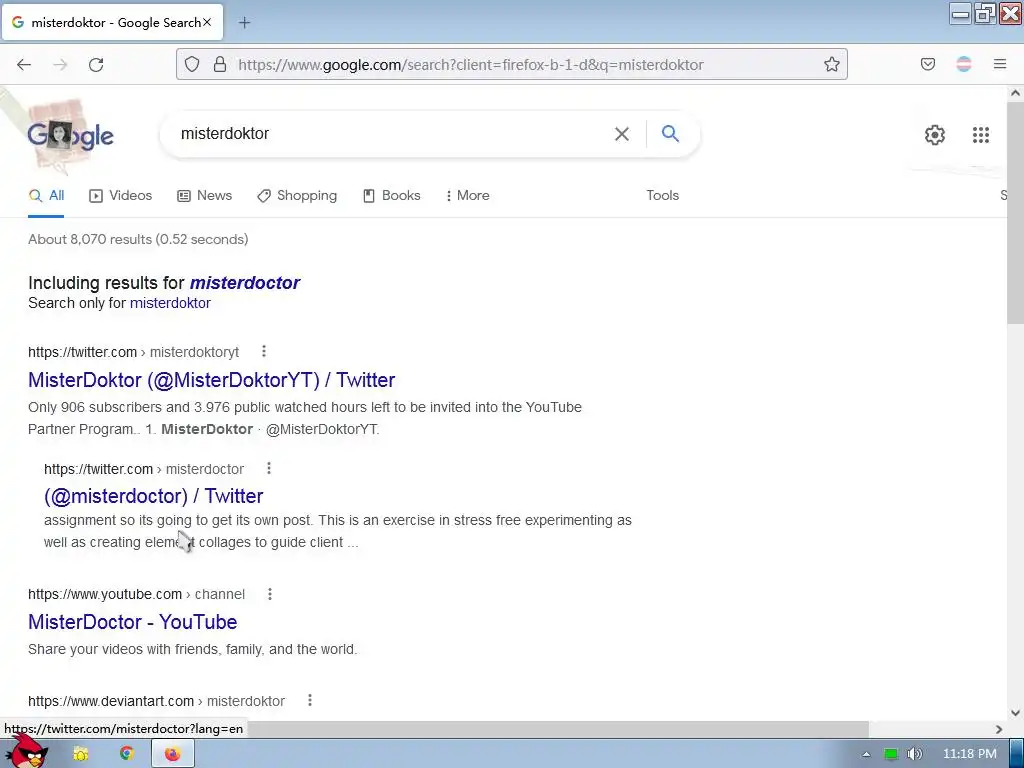Bookmark this page with the star icon
The height and width of the screenshot is (768, 1024).
(831, 64)
